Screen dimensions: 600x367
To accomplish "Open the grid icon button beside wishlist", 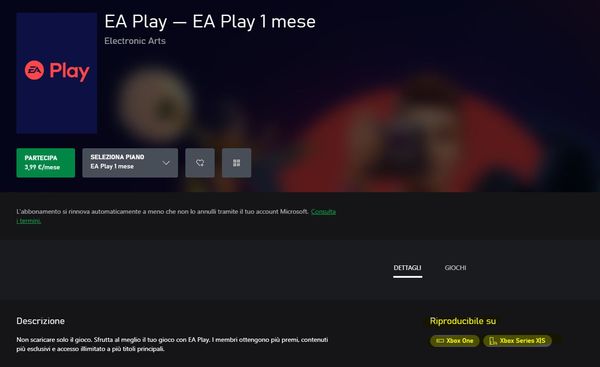I will tap(236, 163).
